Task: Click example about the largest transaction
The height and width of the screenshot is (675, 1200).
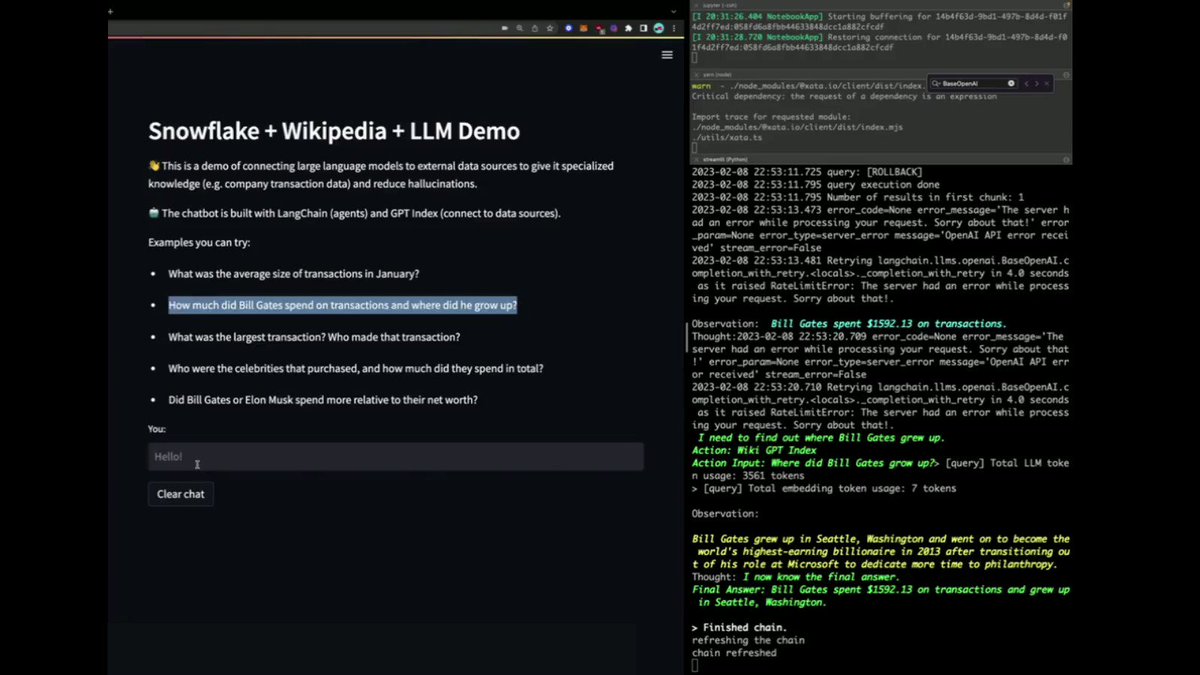Action: tap(314, 337)
